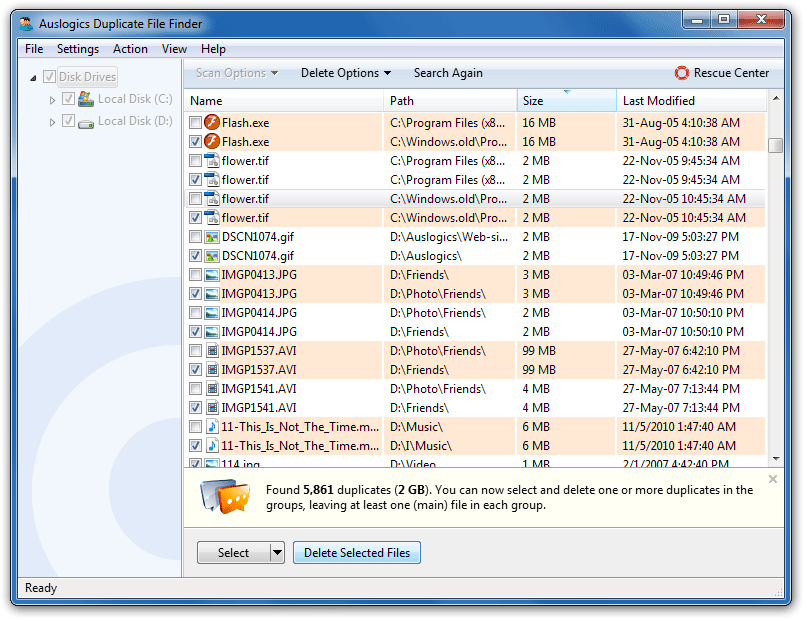Open the Scan Options dropdown
This screenshot has height=619, width=804.
237,73
